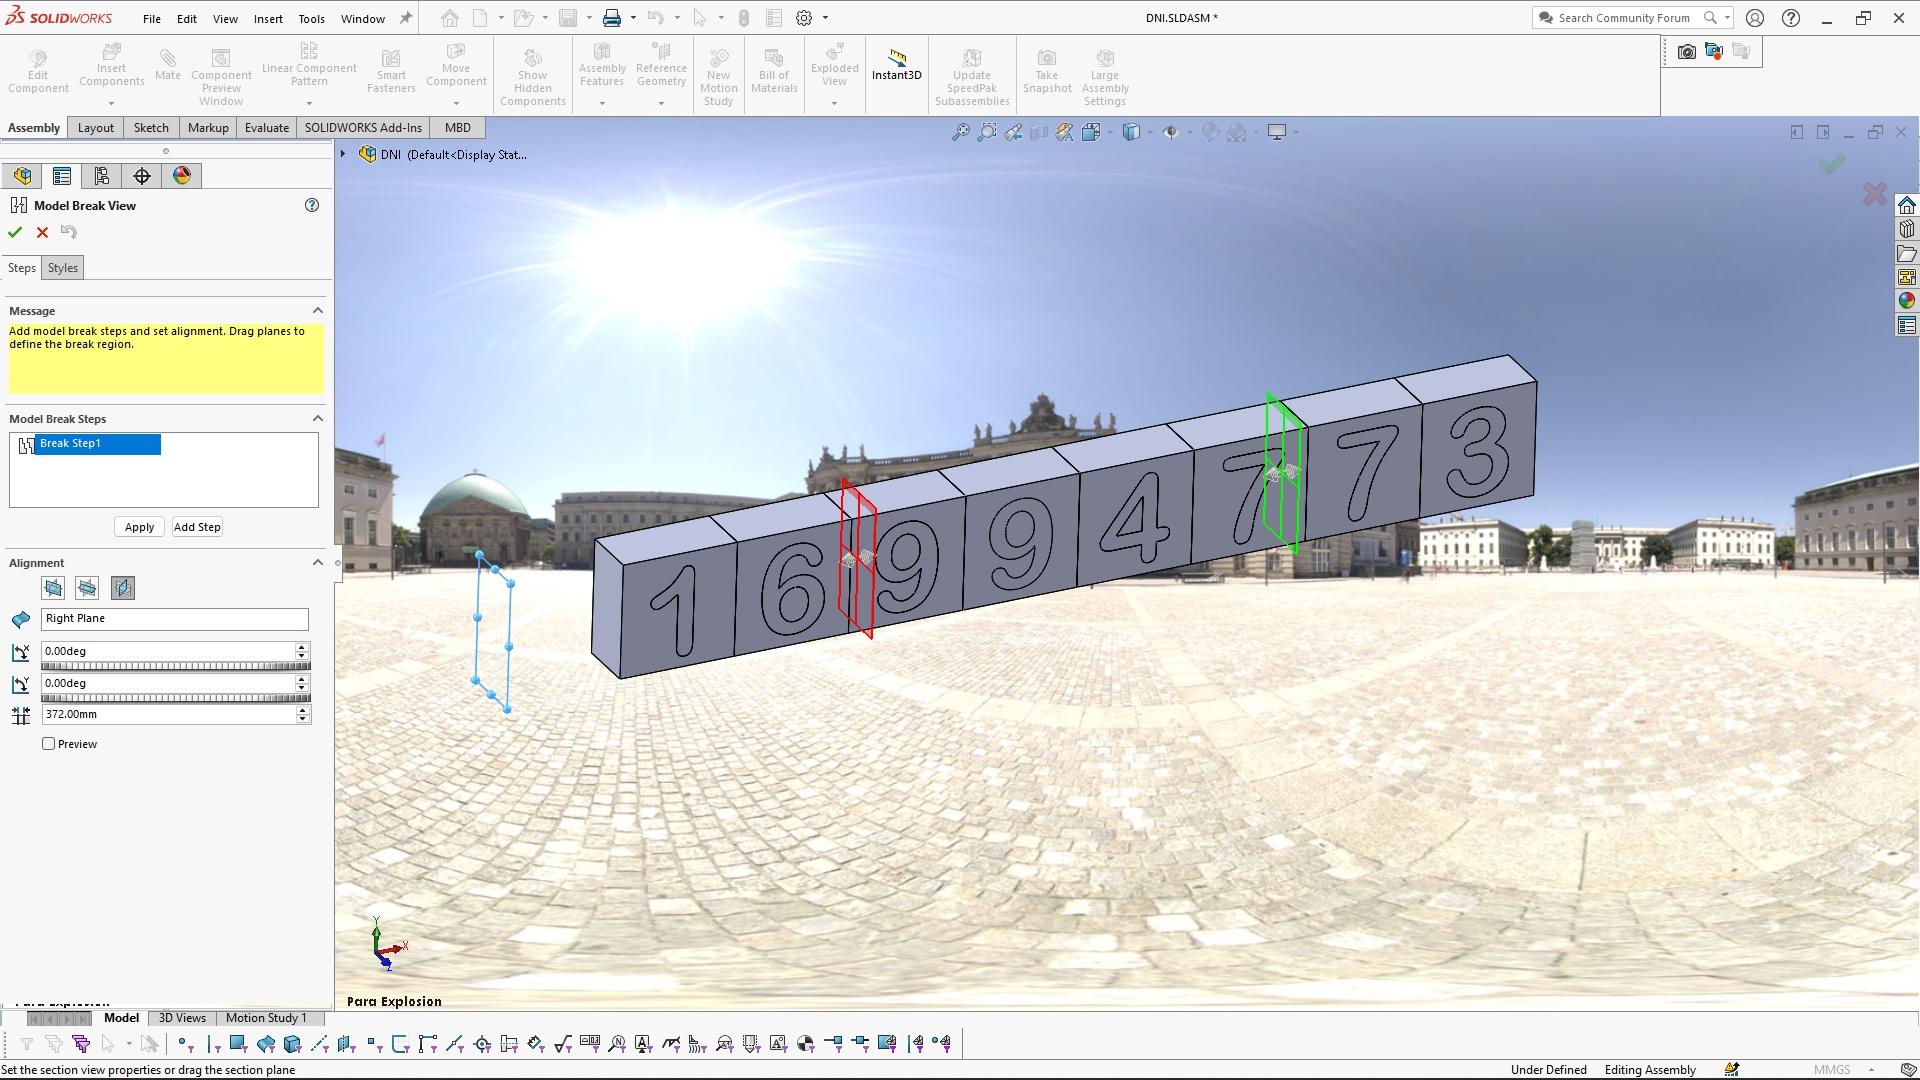Click the Apply button
The image size is (1920, 1080).
139,527
